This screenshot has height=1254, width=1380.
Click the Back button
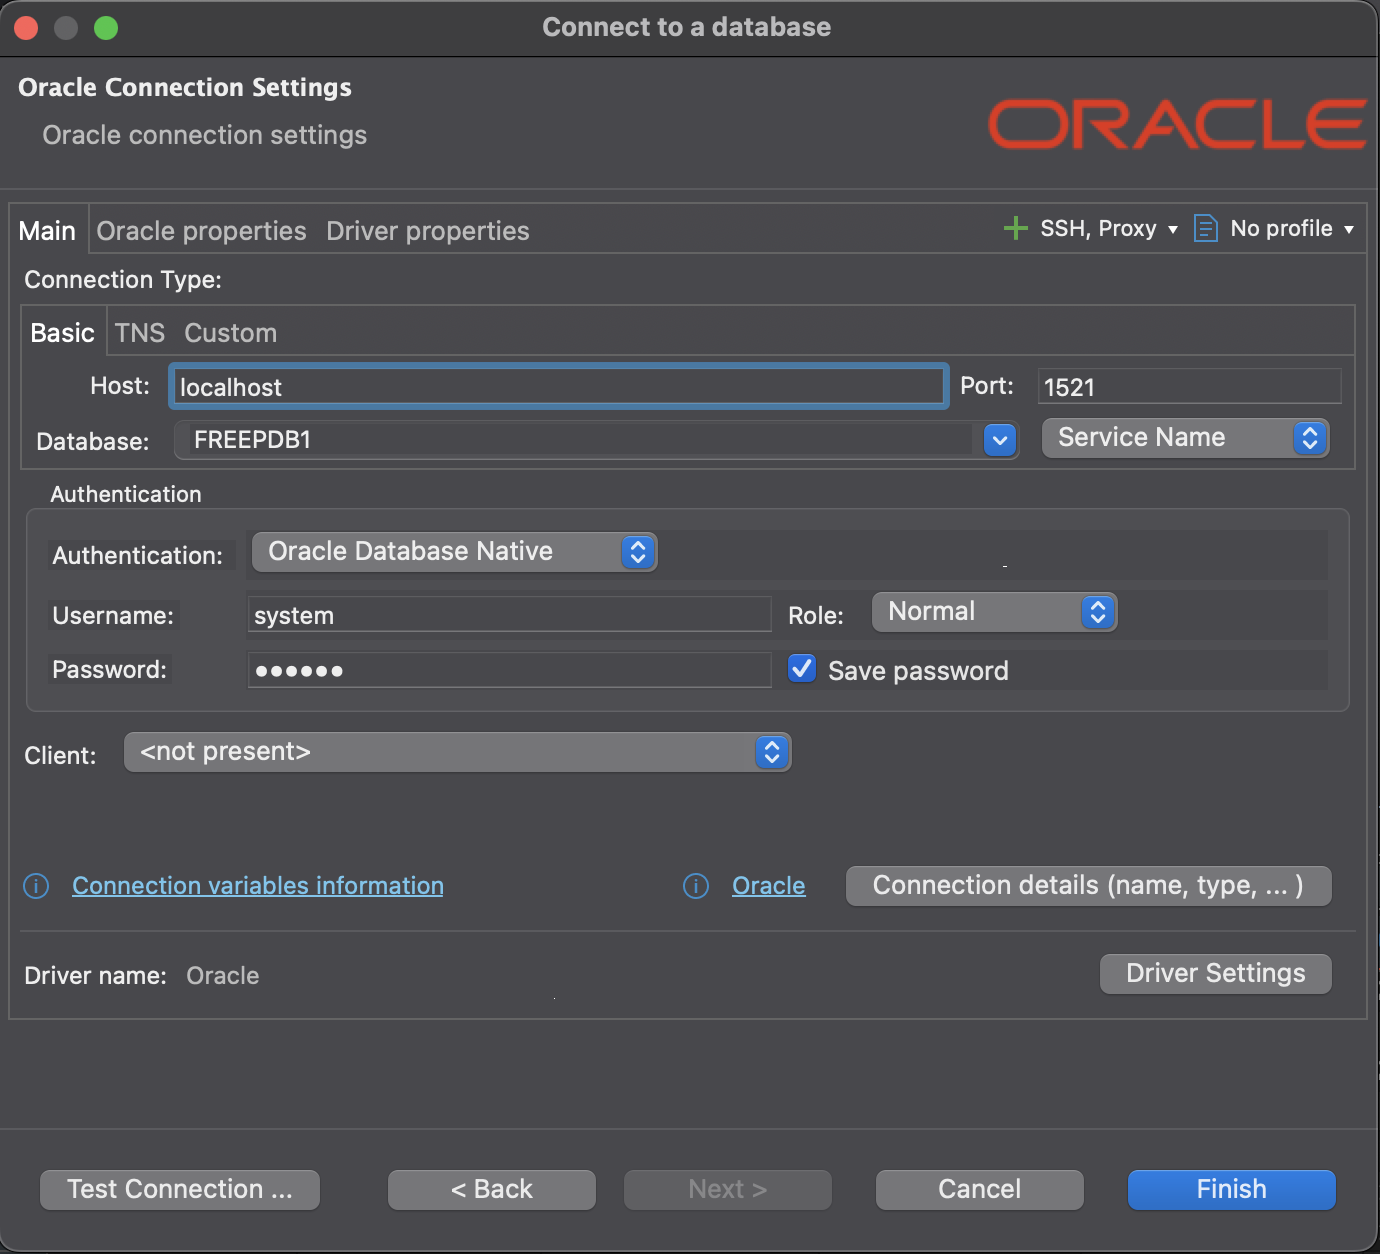pos(492,1190)
